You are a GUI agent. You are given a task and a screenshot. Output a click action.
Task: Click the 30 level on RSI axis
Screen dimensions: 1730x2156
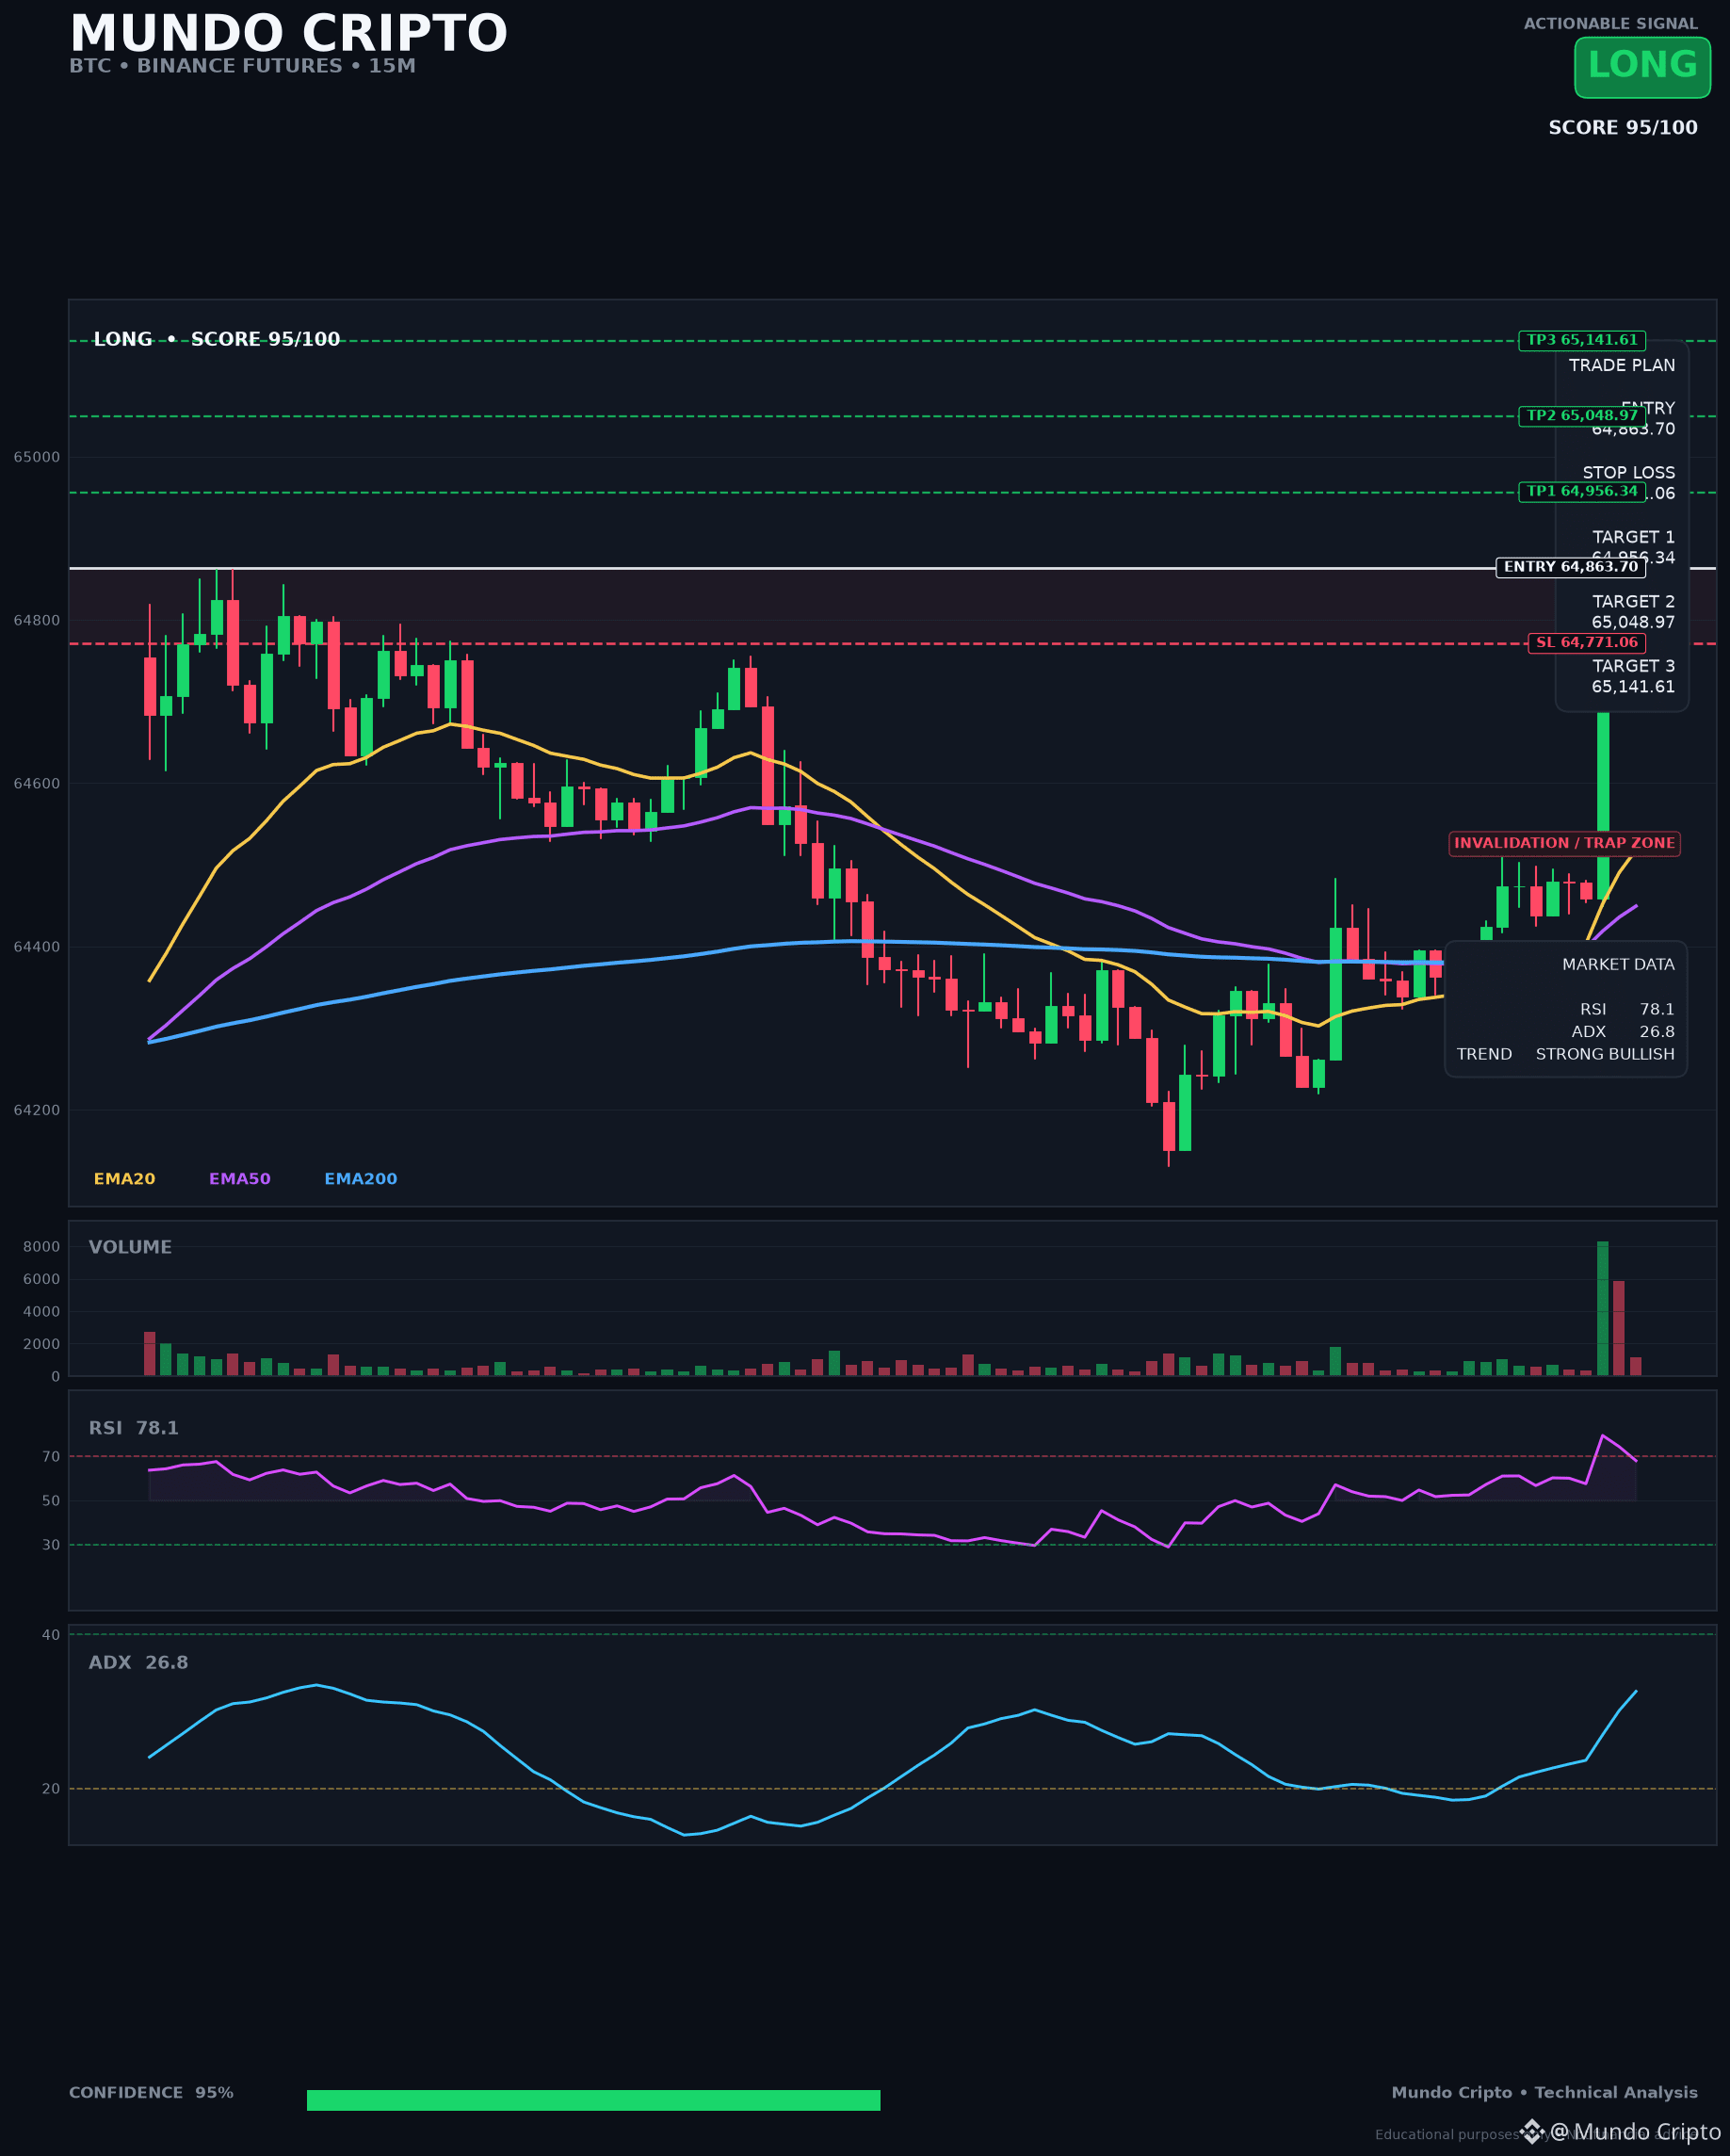pyautogui.click(x=51, y=1545)
